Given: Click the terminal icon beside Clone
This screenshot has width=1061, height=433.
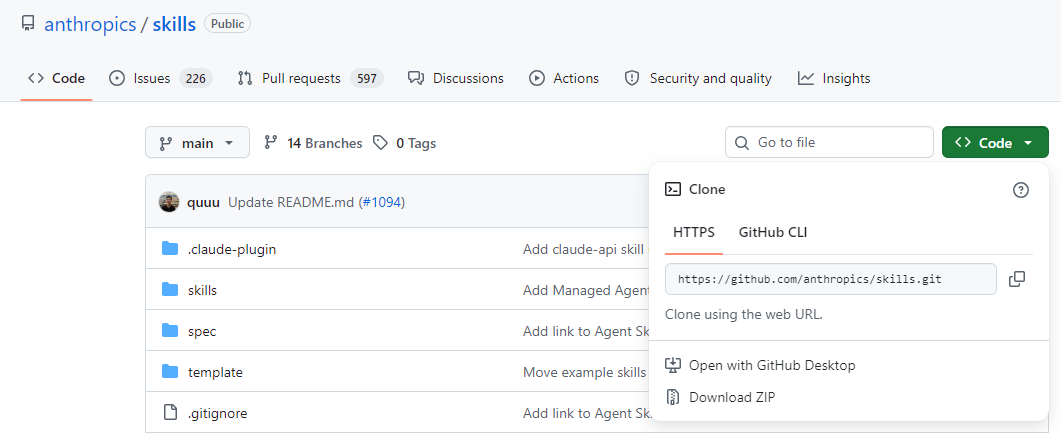Looking at the screenshot, I should point(673,189).
